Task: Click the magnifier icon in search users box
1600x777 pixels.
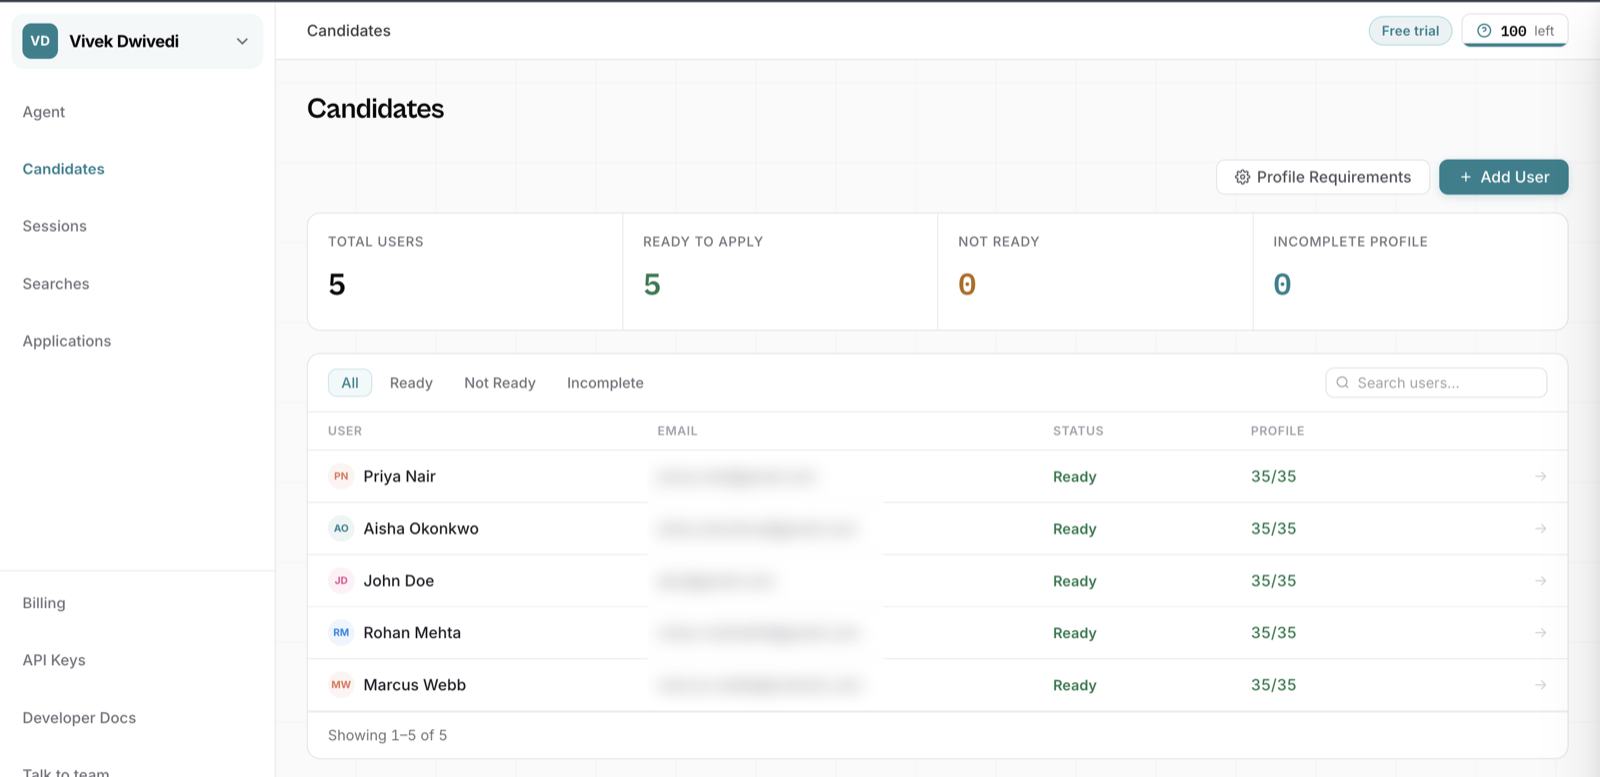Action: tap(1342, 383)
